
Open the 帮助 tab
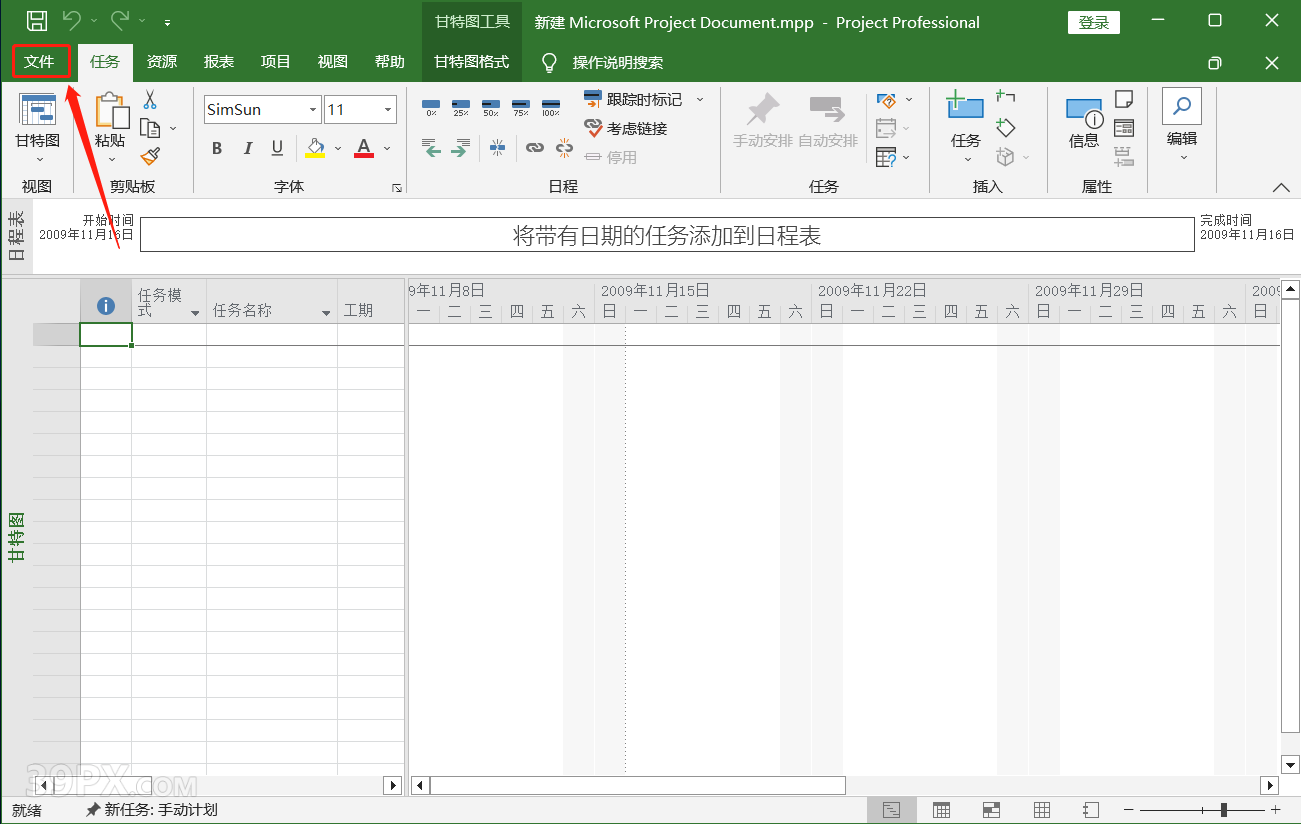point(389,62)
